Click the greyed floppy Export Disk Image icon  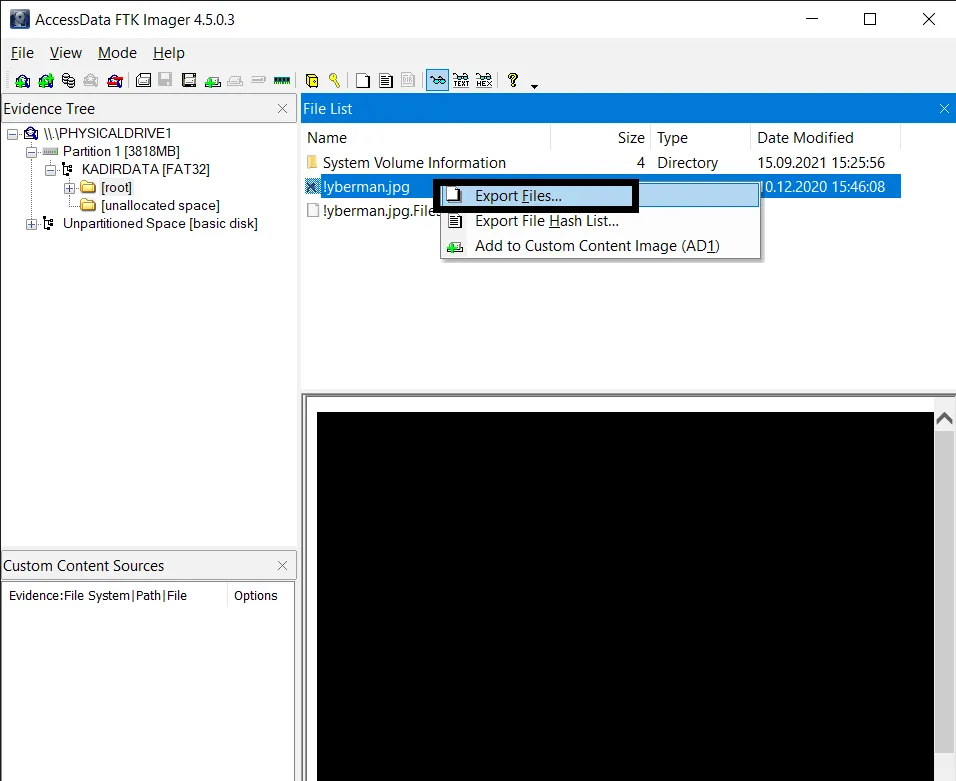click(x=165, y=80)
